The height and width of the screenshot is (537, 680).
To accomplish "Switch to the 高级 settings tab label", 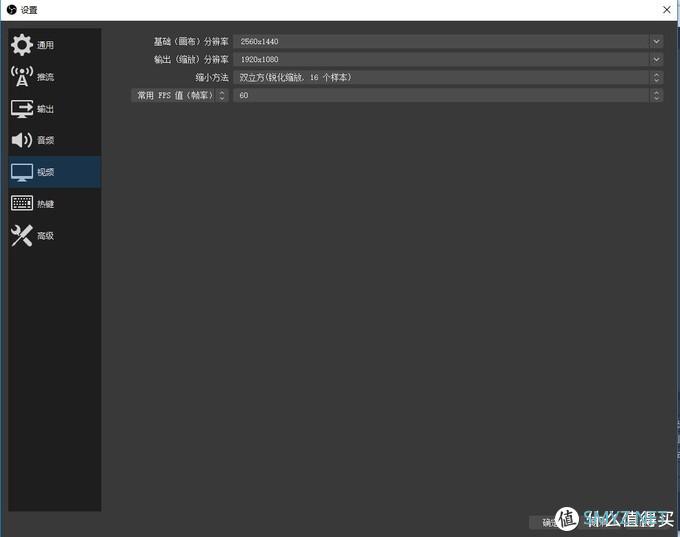I will point(46,236).
